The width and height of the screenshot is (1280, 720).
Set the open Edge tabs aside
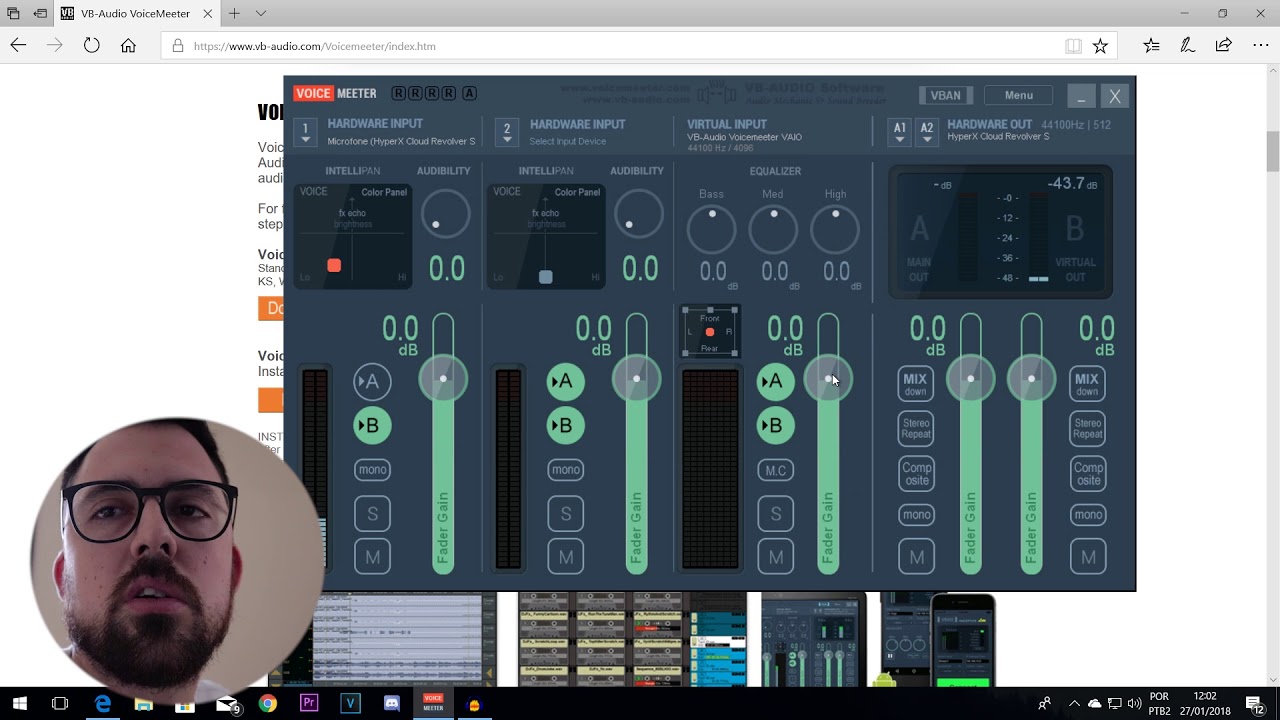tap(40, 14)
